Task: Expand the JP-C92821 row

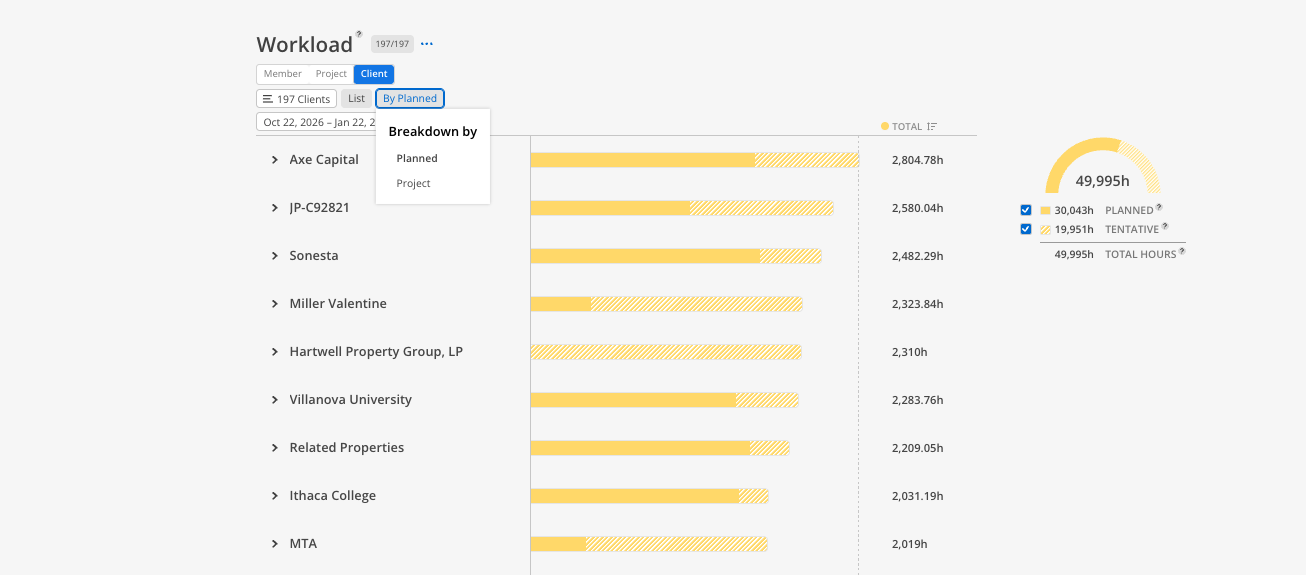Action: [275, 208]
